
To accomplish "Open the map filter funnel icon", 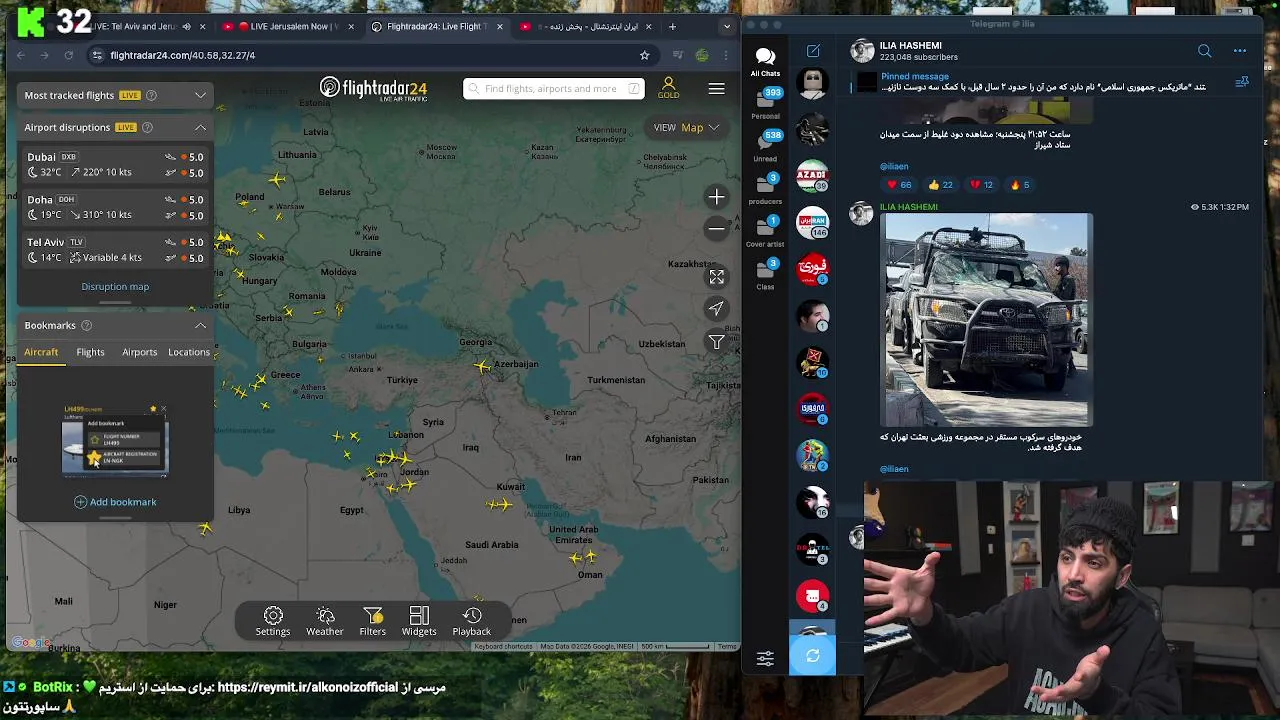I will (716, 342).
